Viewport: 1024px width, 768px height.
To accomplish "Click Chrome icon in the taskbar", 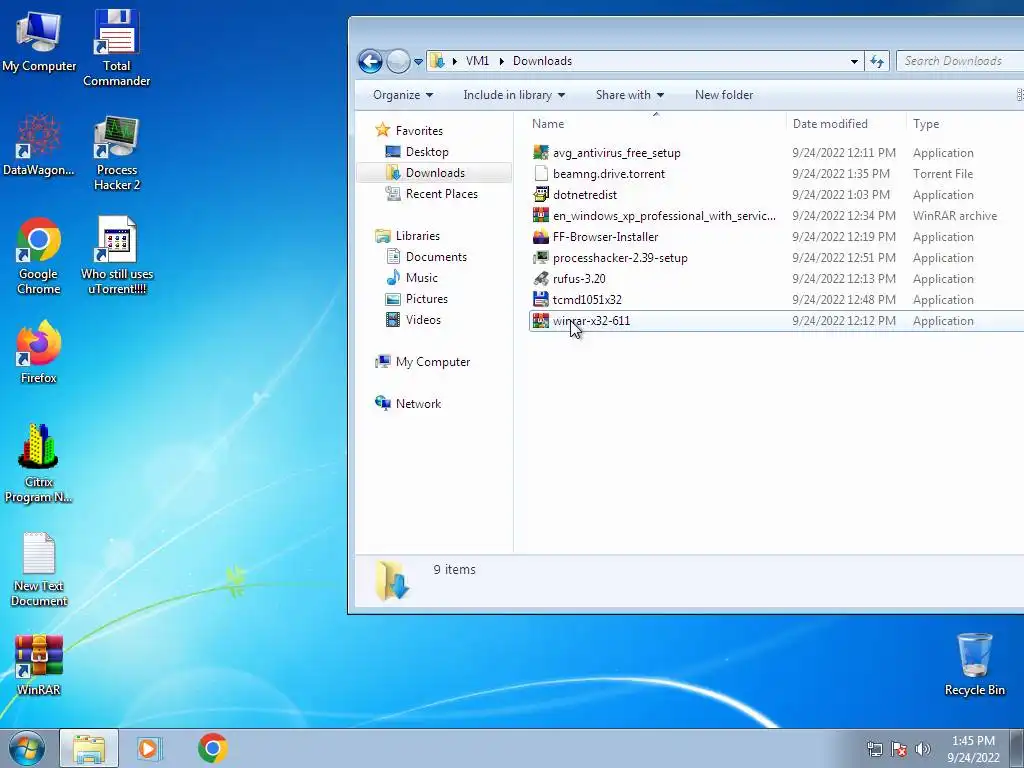I will (x=213, y=748).
